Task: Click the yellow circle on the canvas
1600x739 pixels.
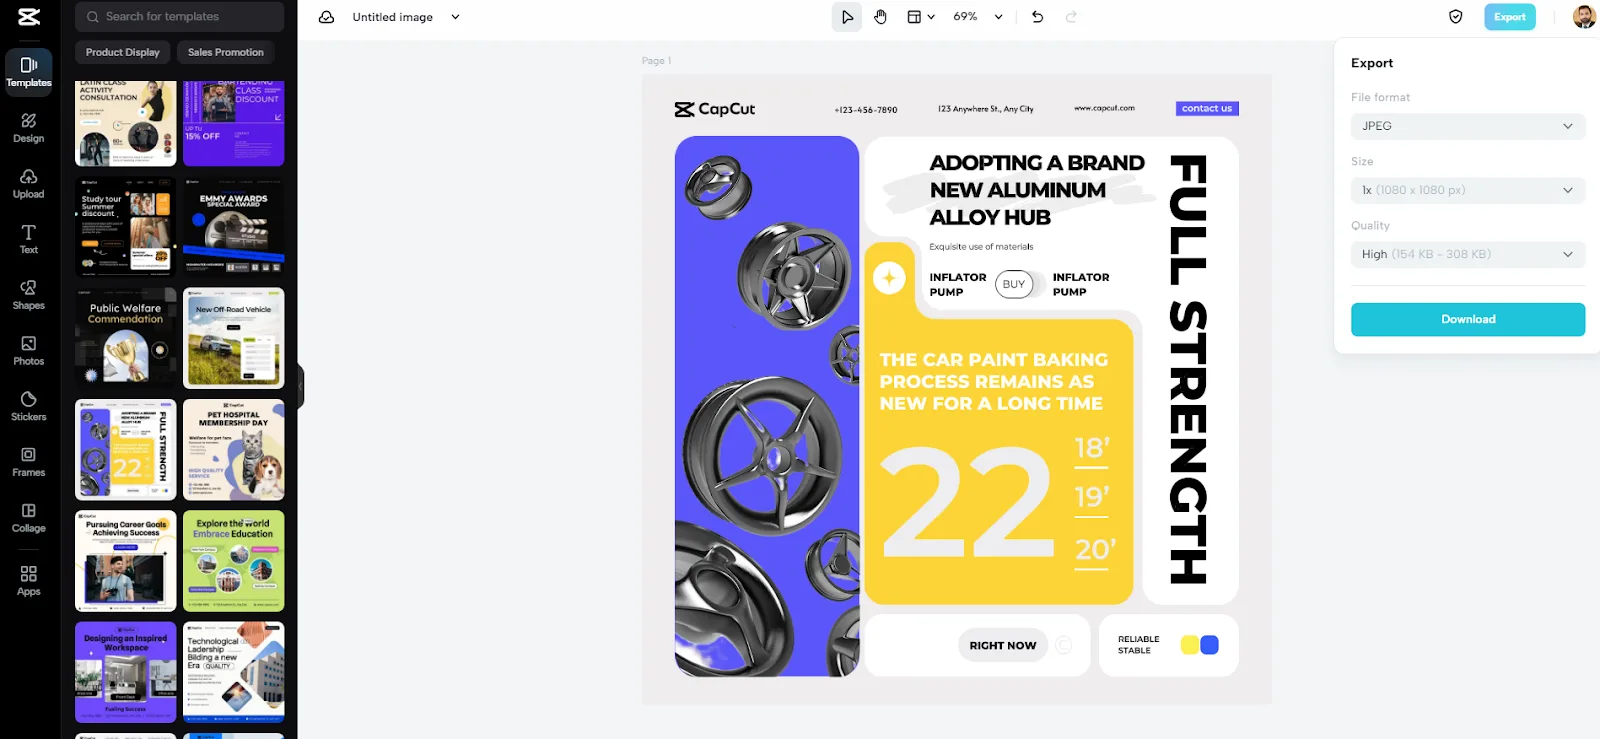Action: (x=1189, y=645)
